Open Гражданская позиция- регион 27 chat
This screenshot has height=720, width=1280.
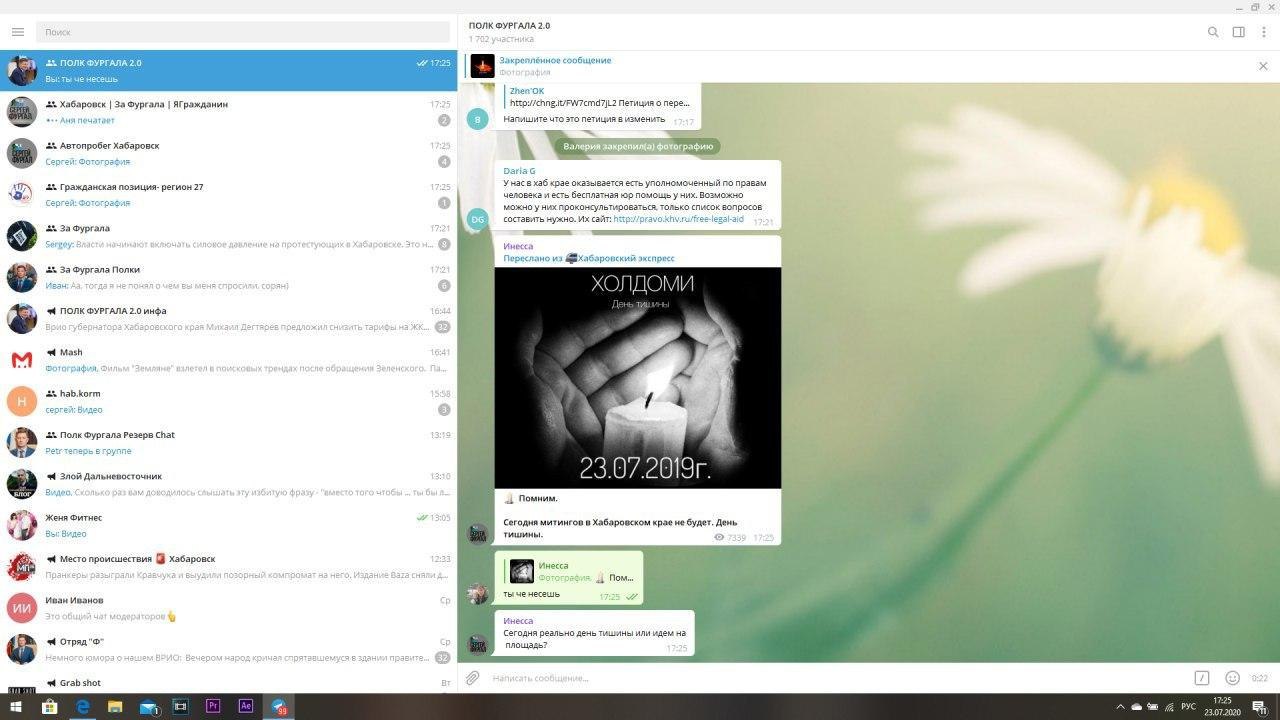[228, 195]
